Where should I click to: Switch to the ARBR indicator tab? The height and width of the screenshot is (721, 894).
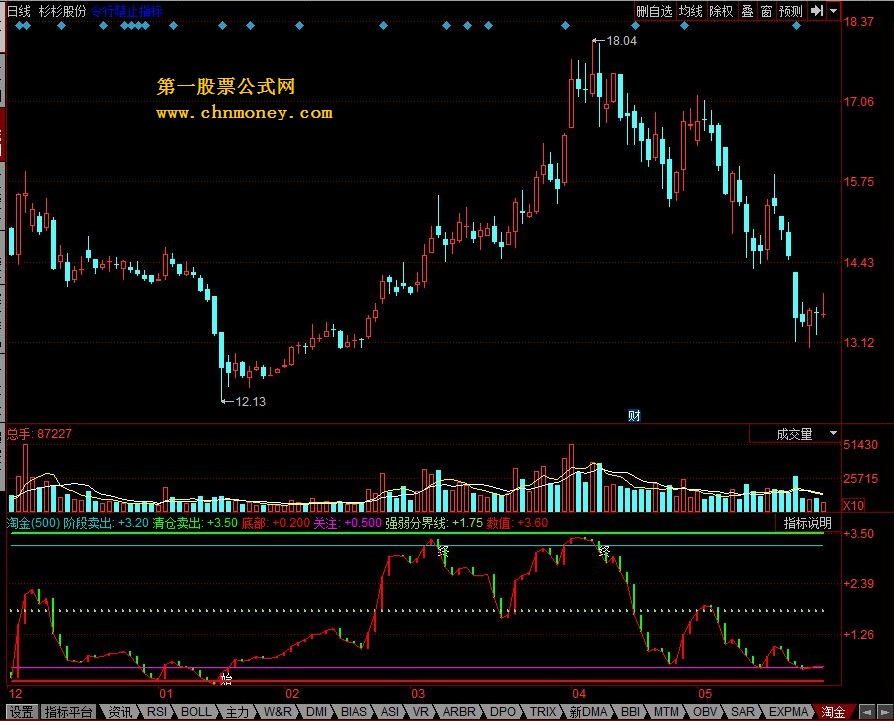pyautogui.click(x=458, y=712)
